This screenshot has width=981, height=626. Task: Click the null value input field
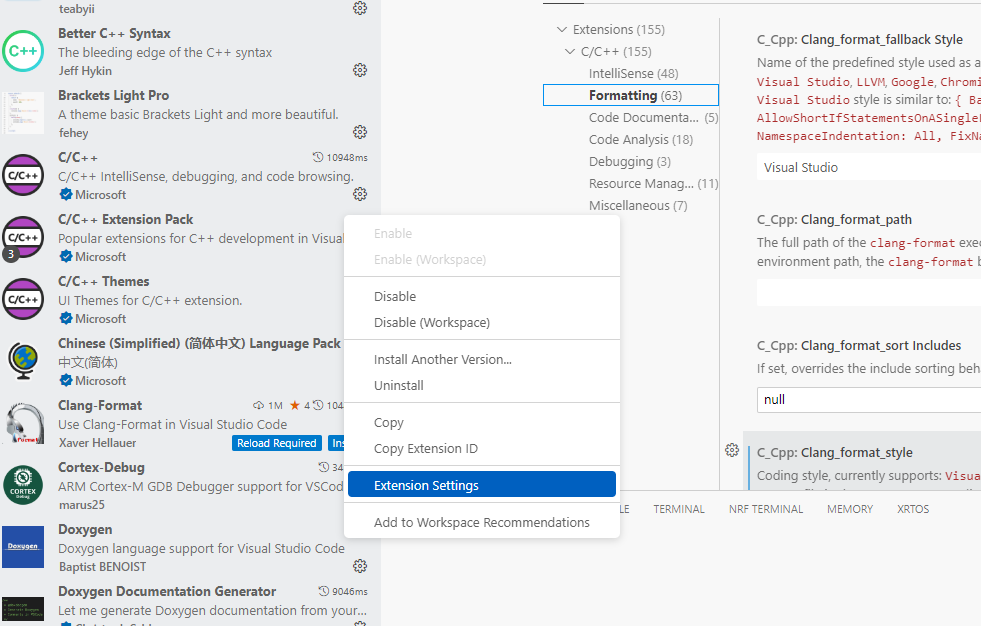pos(867,399)
